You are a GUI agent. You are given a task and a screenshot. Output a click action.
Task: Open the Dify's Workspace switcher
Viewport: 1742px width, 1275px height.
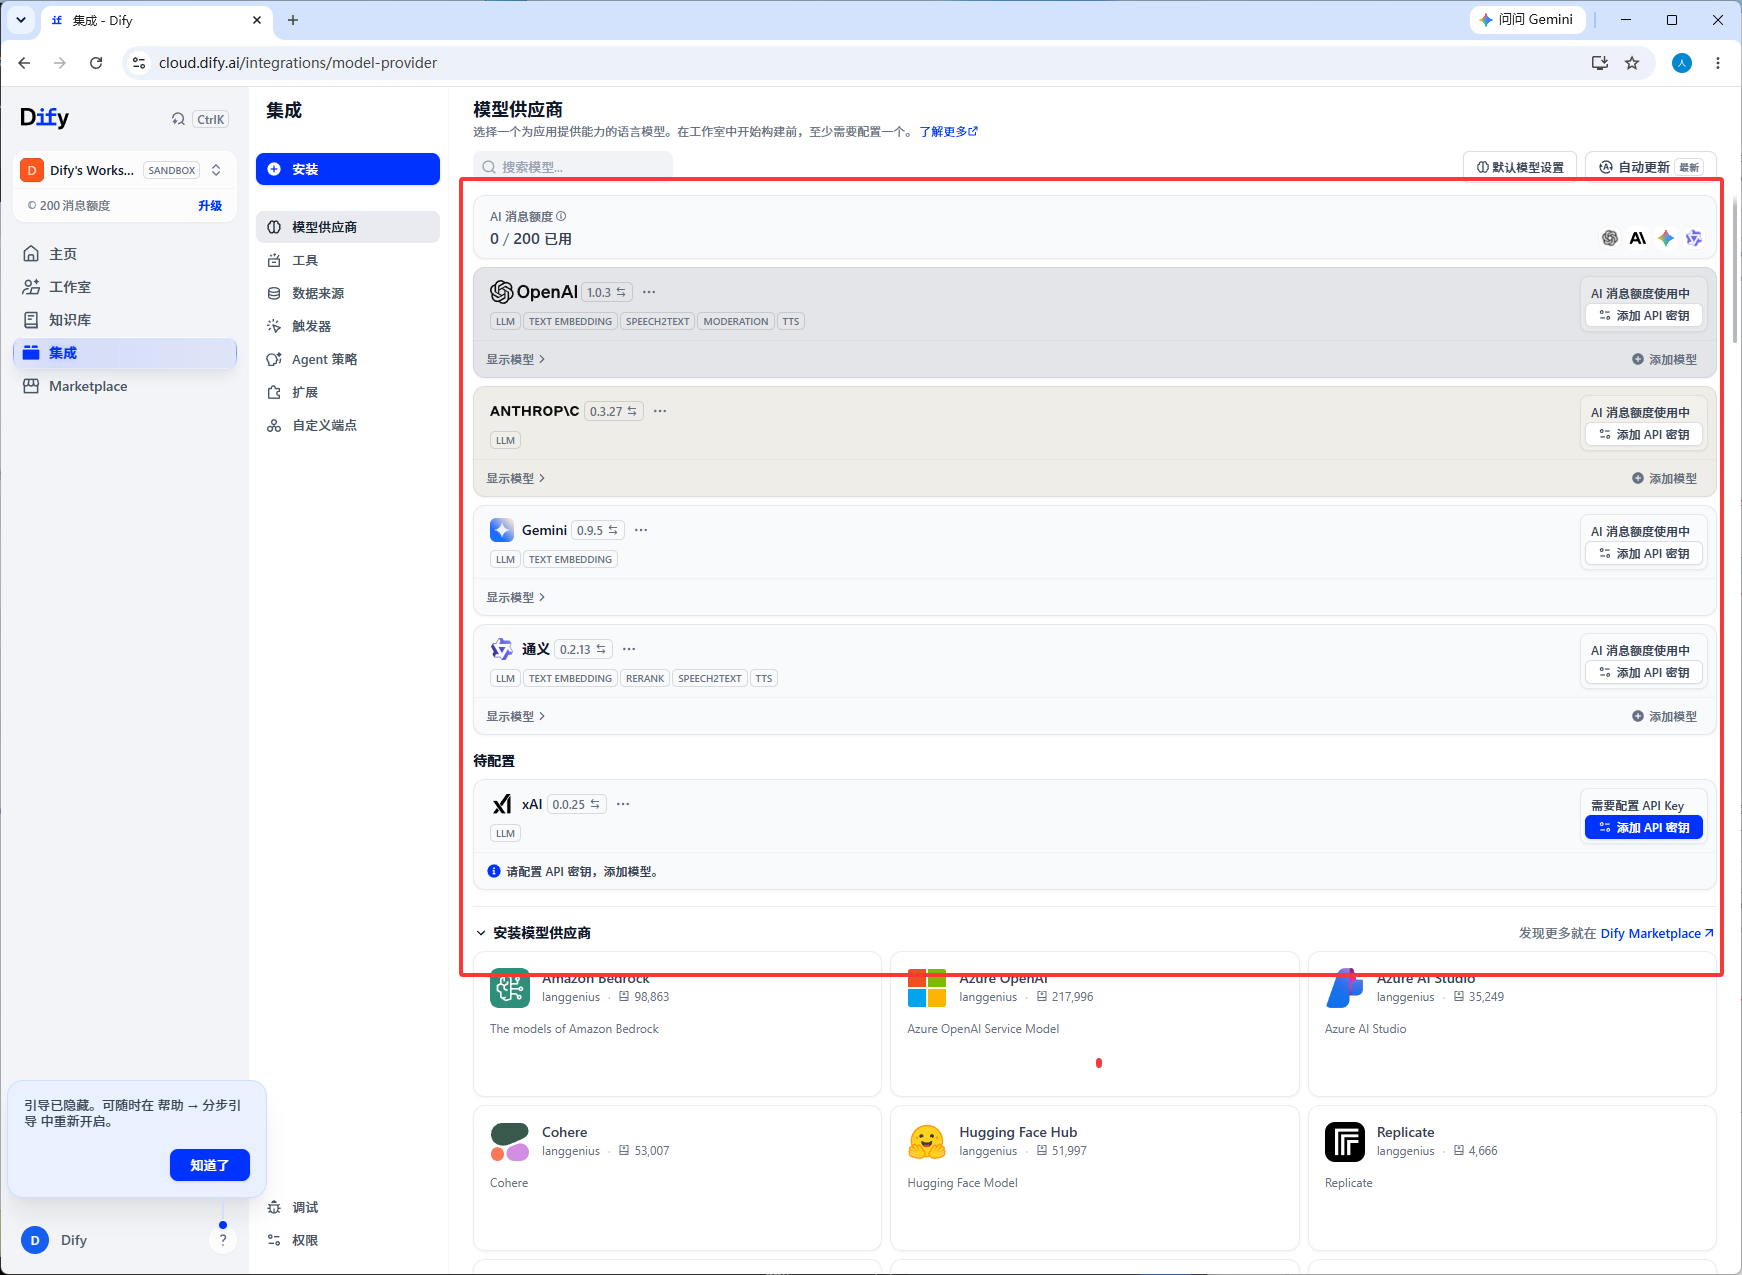tap(126, 170)
